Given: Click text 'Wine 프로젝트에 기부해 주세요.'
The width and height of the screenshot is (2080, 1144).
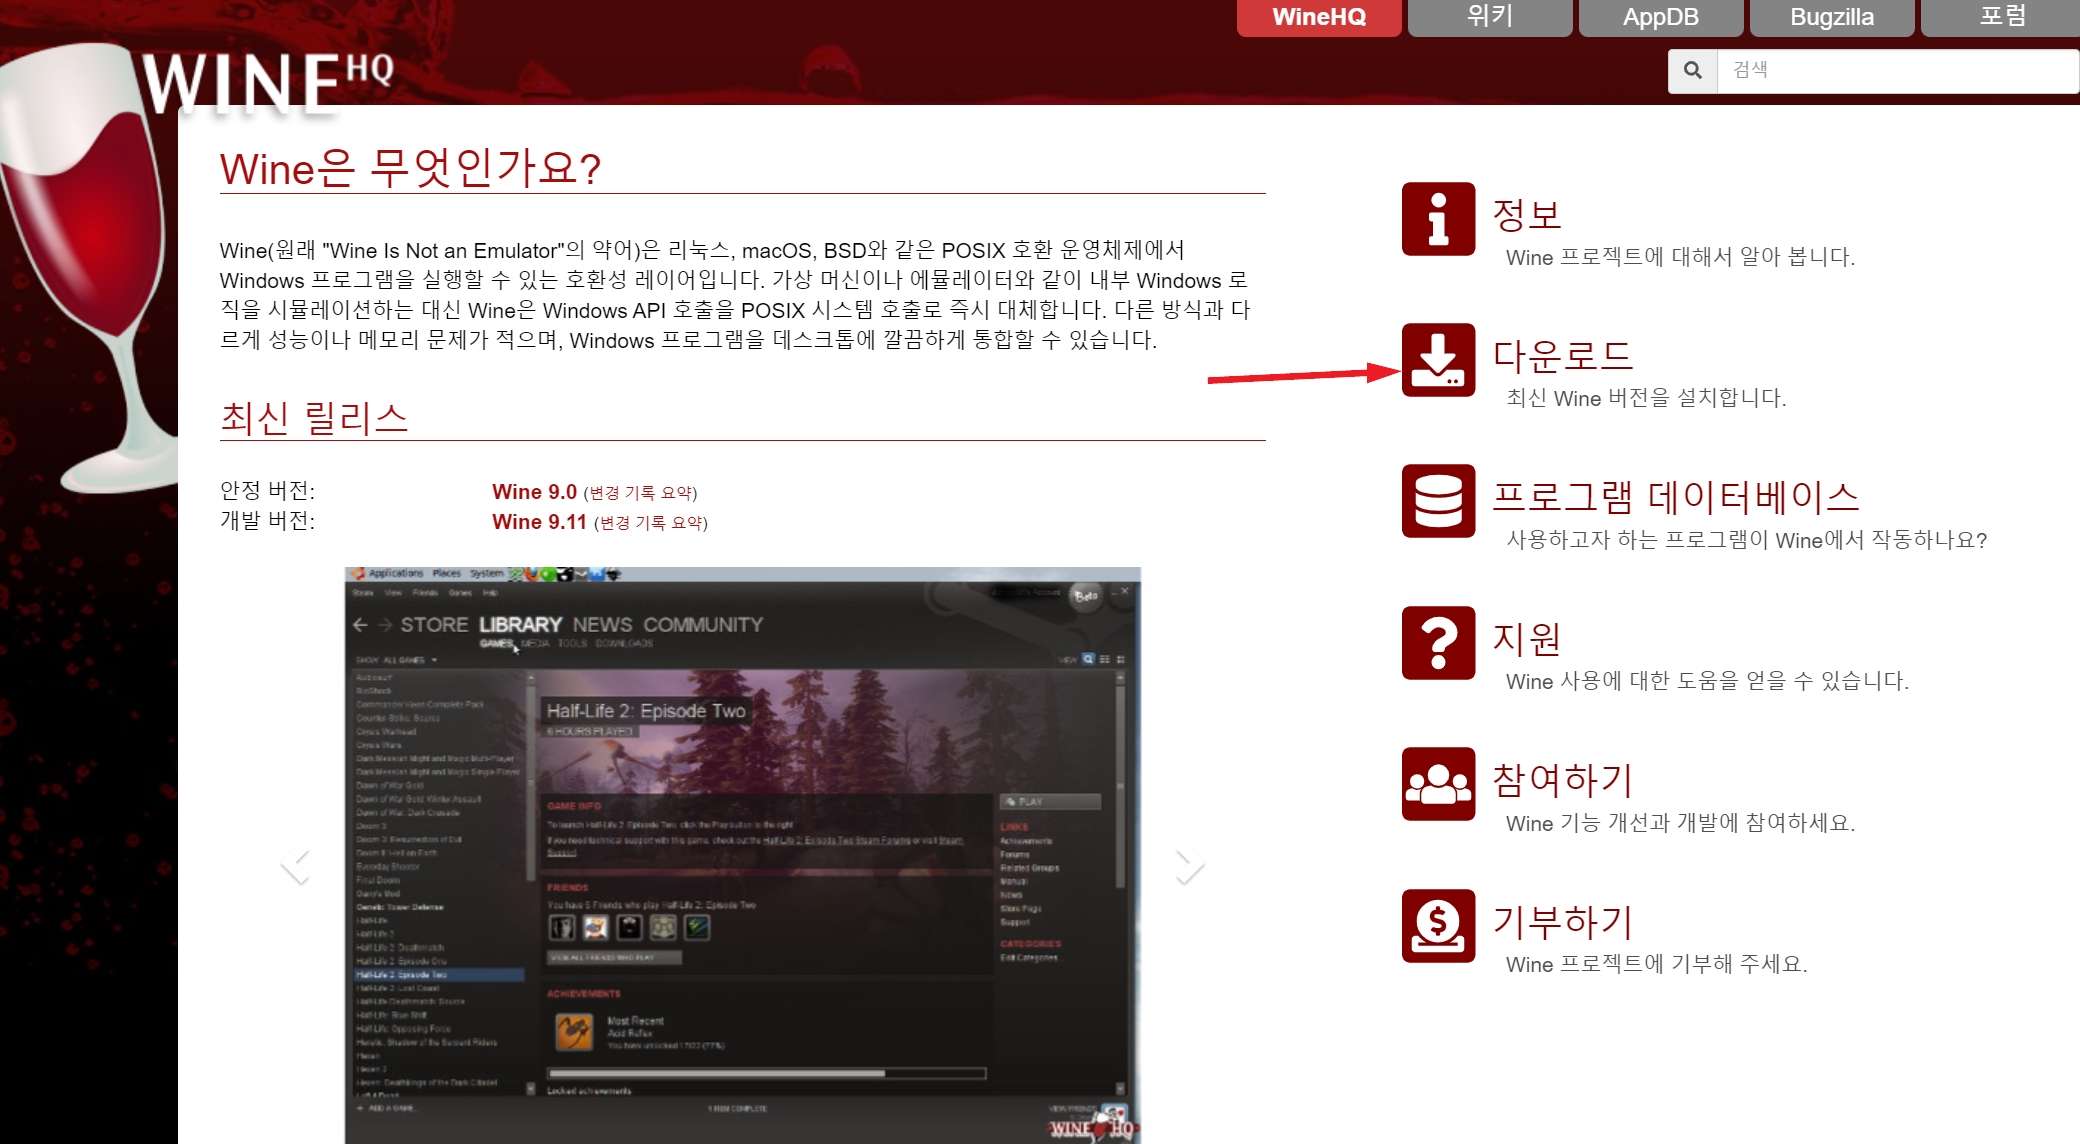Looking at the screenshot, I should point(1657,964).
